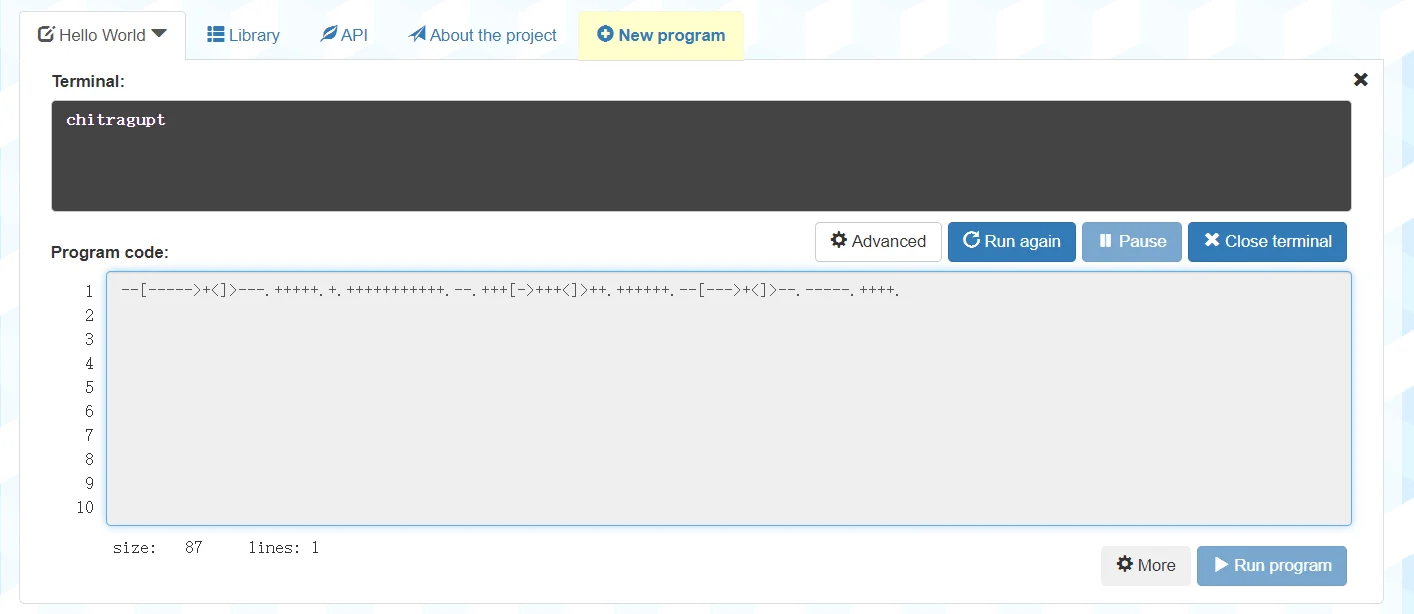Click the list icon beside Library
The image size is (1414, 614).
click(x=215, y=35)
